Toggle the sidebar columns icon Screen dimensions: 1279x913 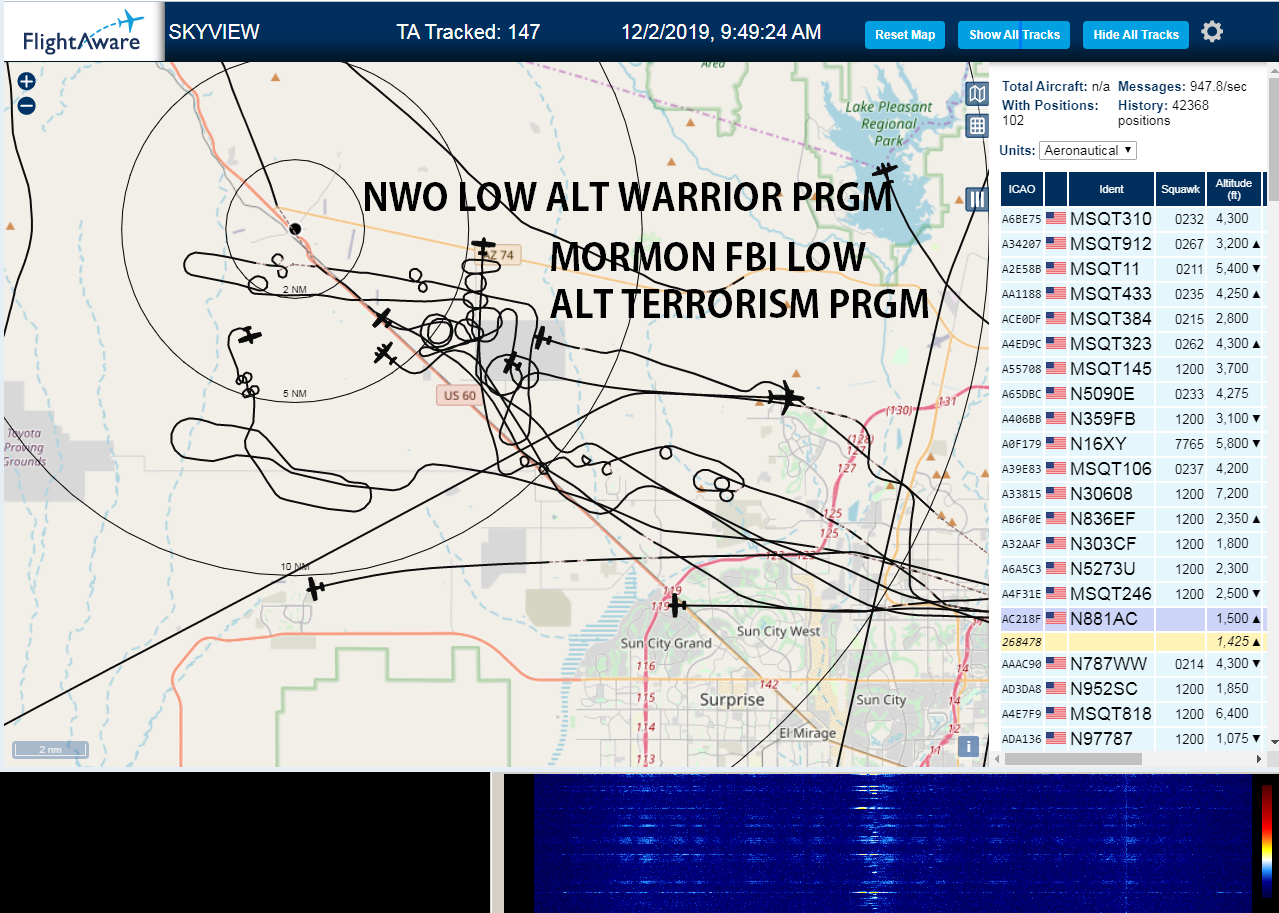tap(977, 199)
